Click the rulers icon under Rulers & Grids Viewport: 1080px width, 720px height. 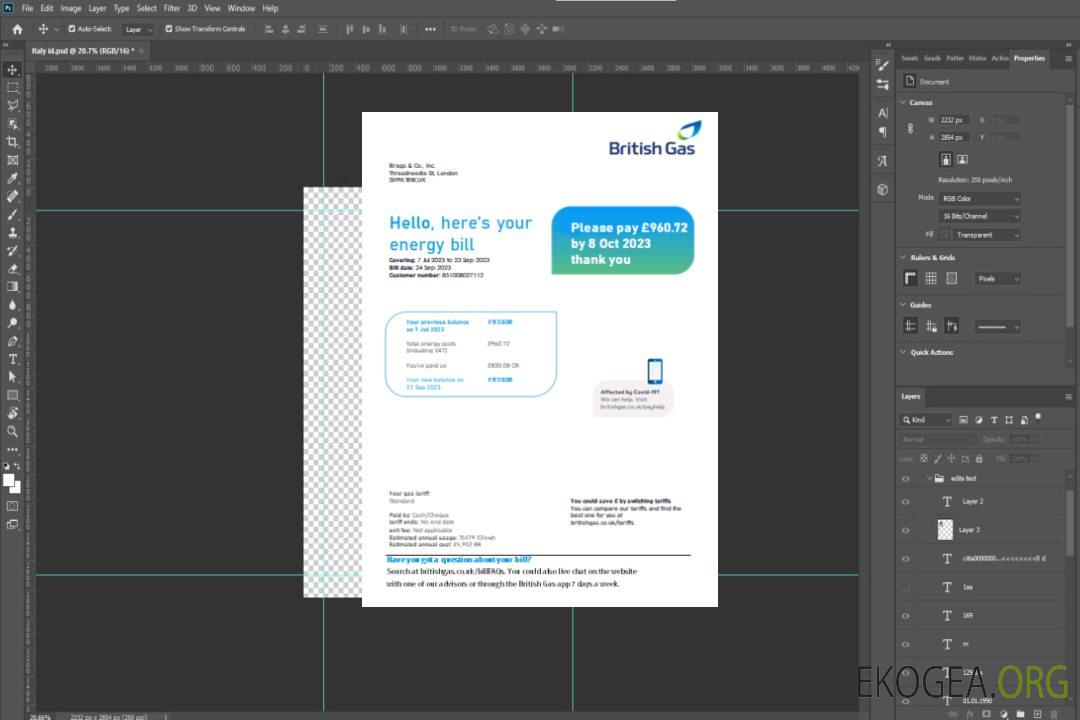pos(910,278)
